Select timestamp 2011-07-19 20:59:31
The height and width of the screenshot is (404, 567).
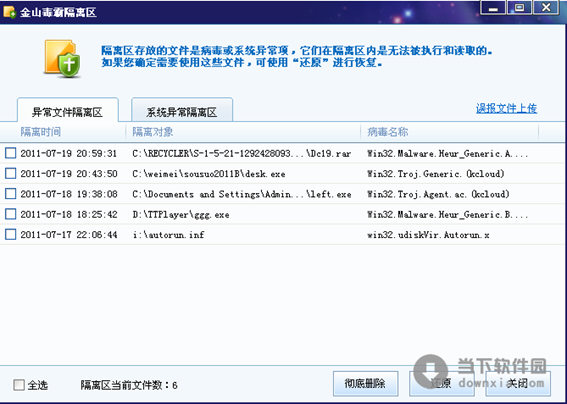coord(69,153)
